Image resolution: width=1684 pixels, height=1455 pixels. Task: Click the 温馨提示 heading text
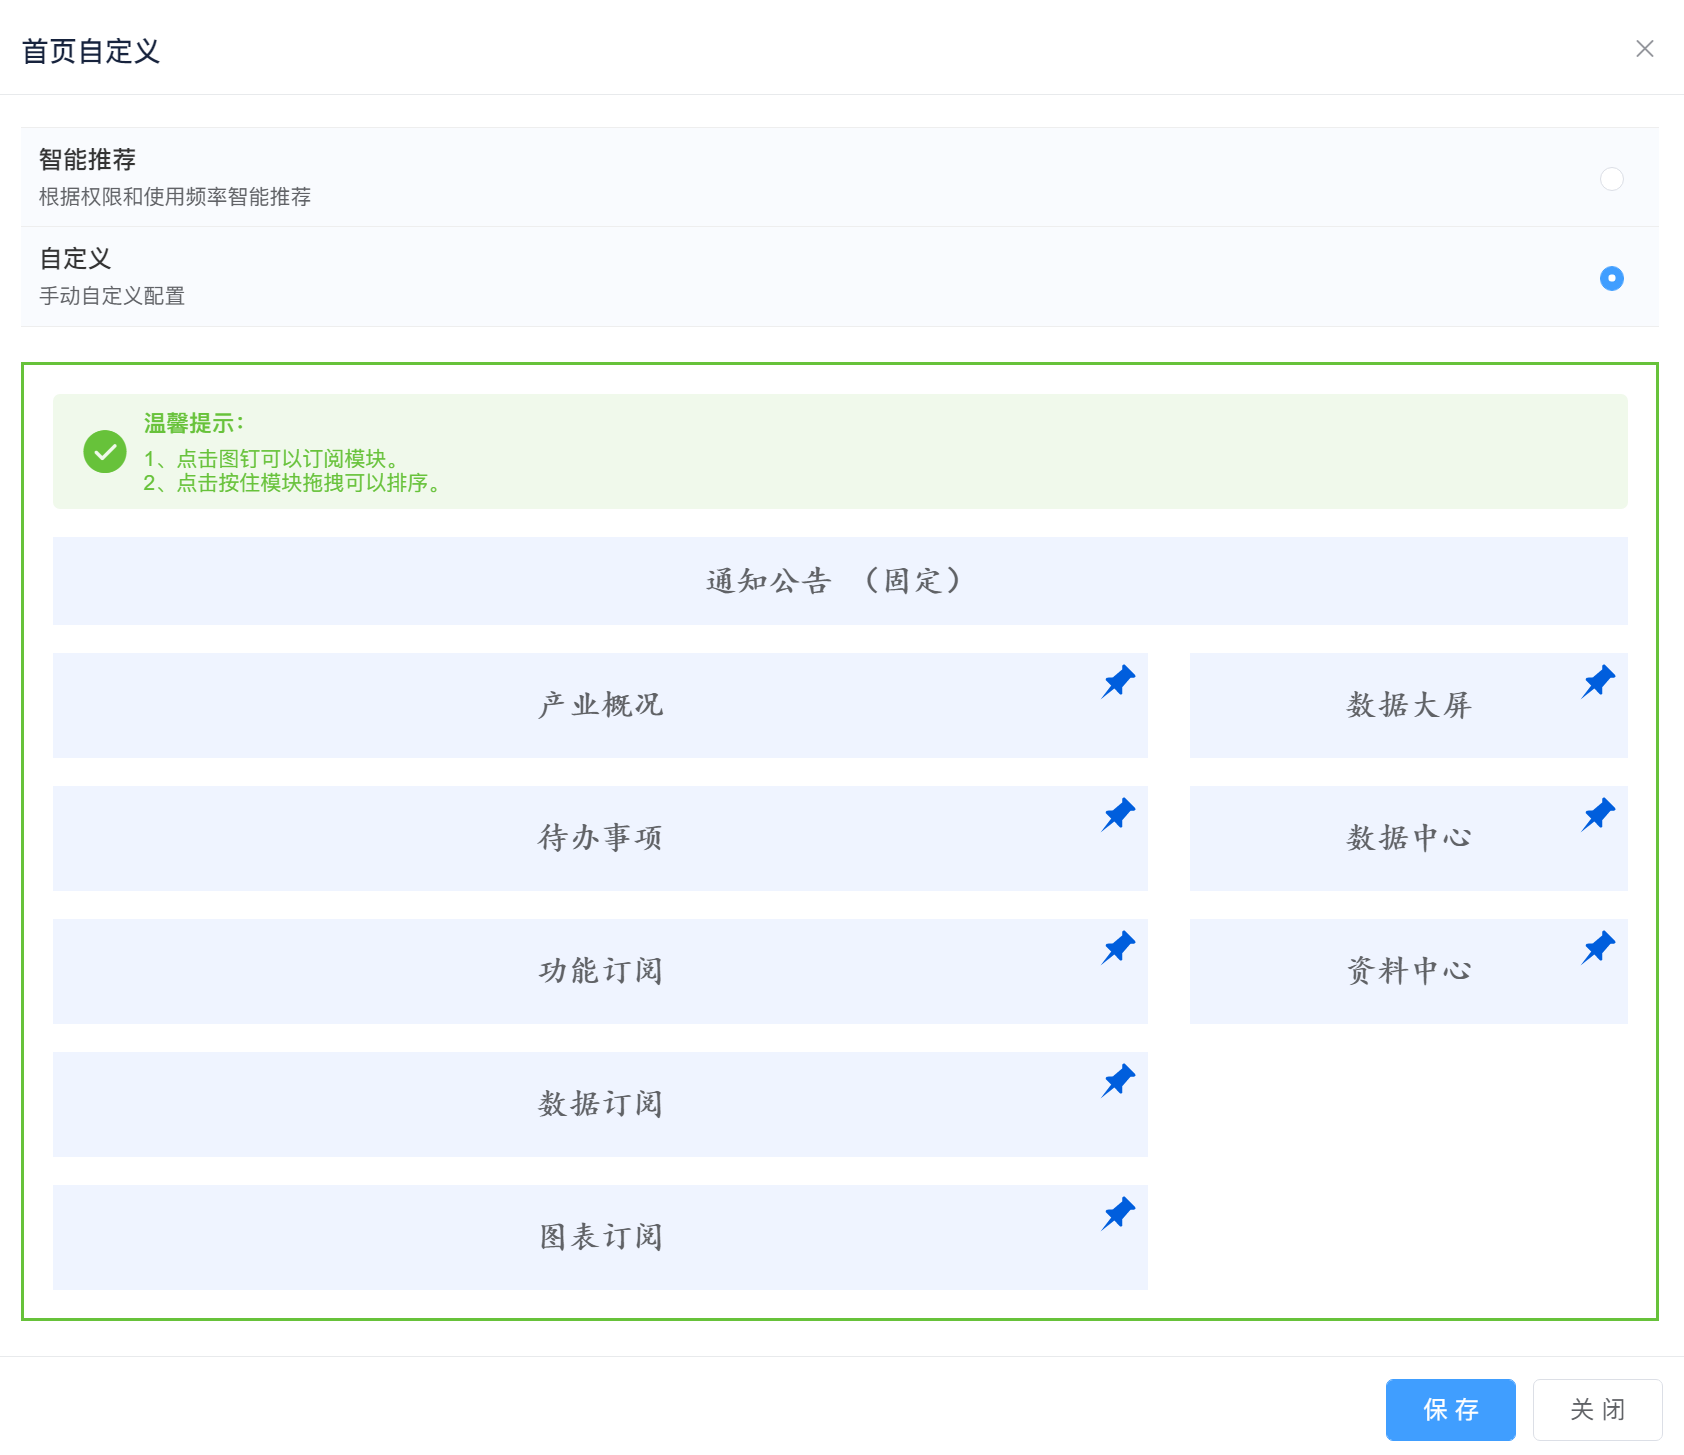tap(194, 423)
